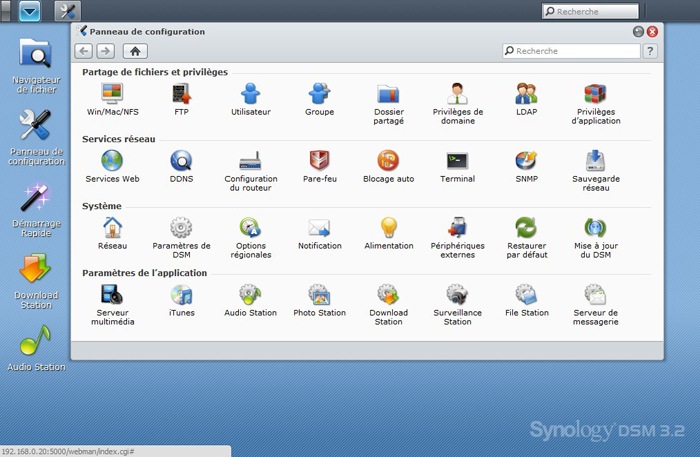Open Surveillance Station settings
Viewport: 700px width, 457px height.
coord(458,304)
